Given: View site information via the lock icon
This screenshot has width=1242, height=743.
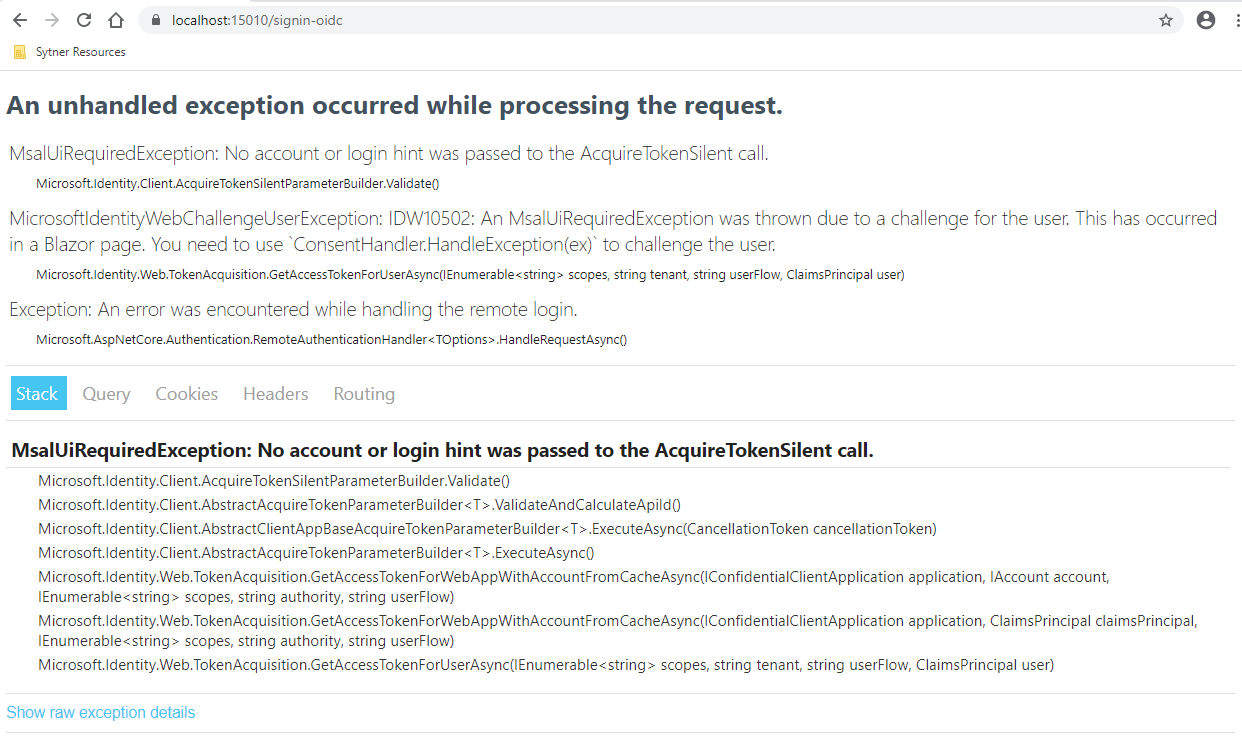Looking at the screenshot, I should [155, 20].
